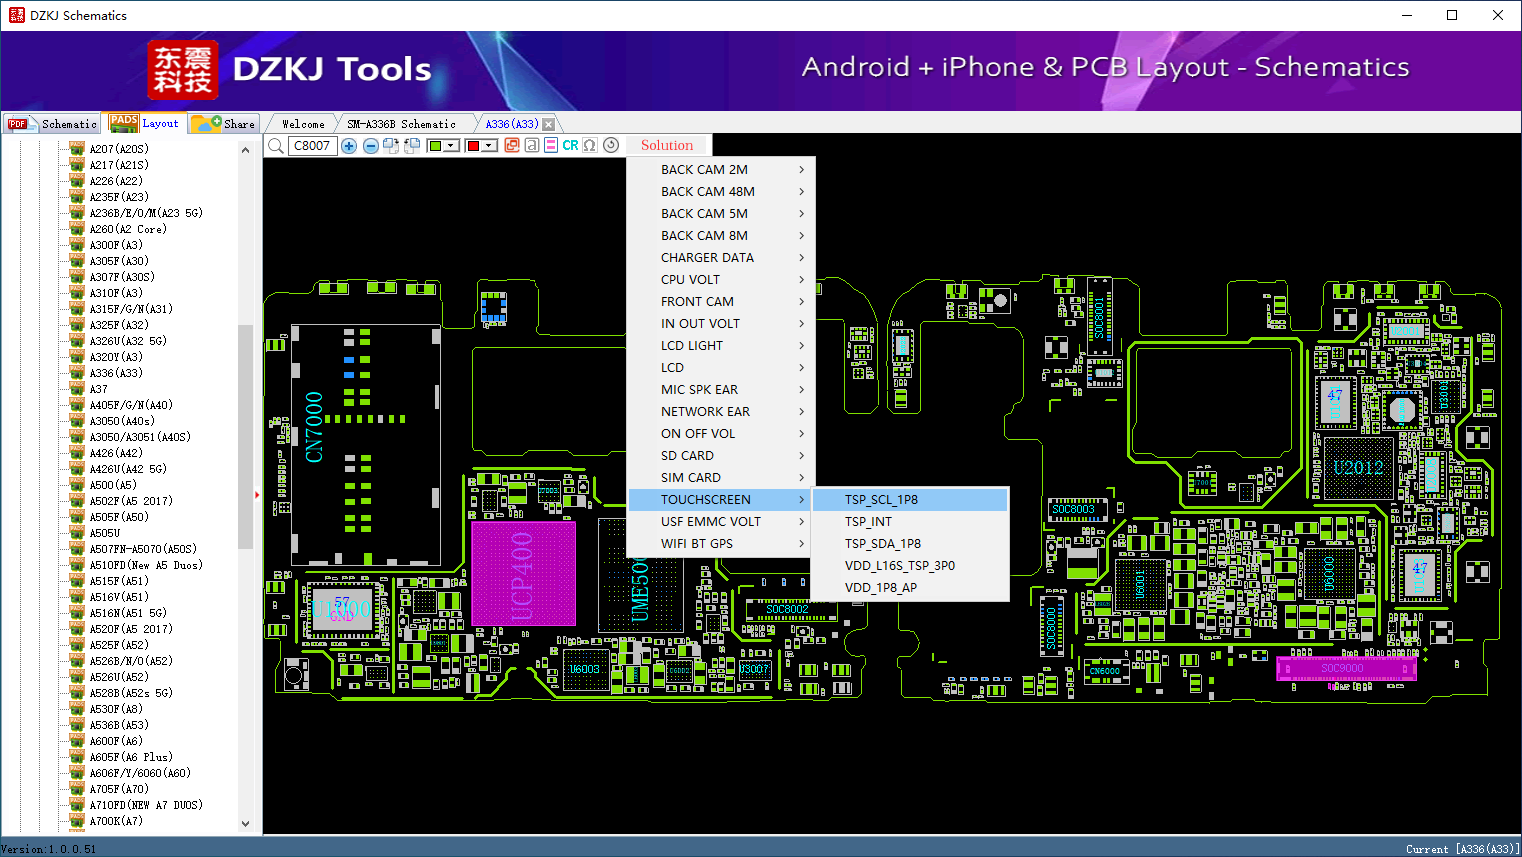Click the PADS icon beside A705F(A70)
The height and width of the screenshot is (857, 1522).
[77, 788]
